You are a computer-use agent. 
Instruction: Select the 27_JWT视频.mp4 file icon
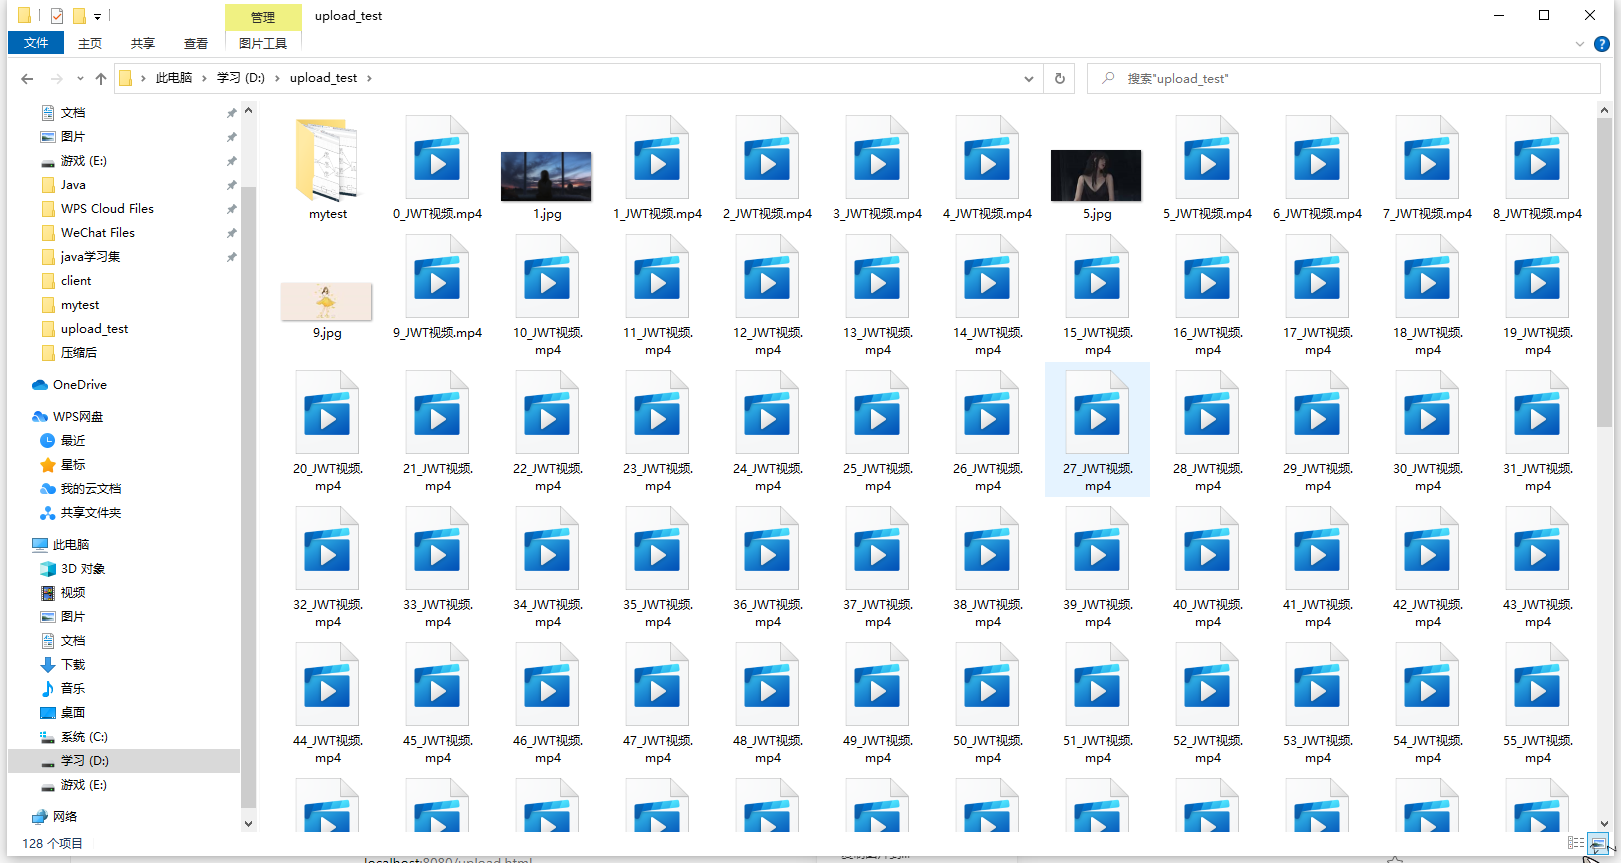[1097, 412]
